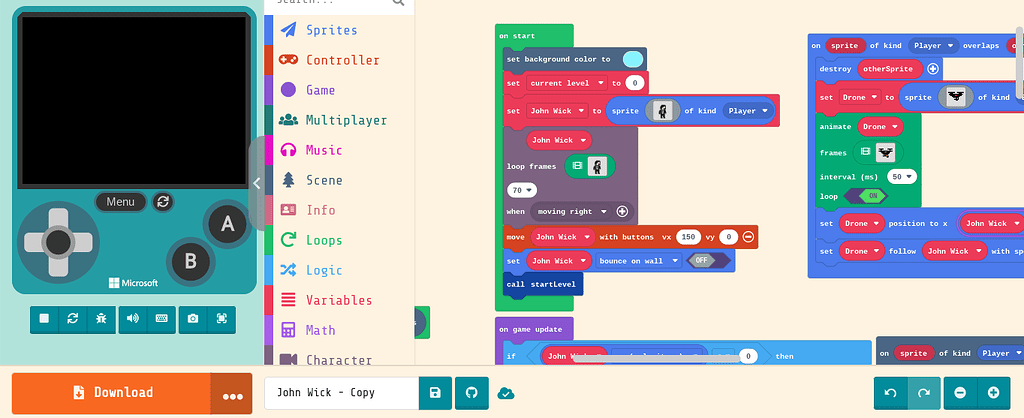Image resolution: width=1024 pixels, height=418 pixels.
Task: Select the 'call startLevel' block
Action: pos(543,284)
